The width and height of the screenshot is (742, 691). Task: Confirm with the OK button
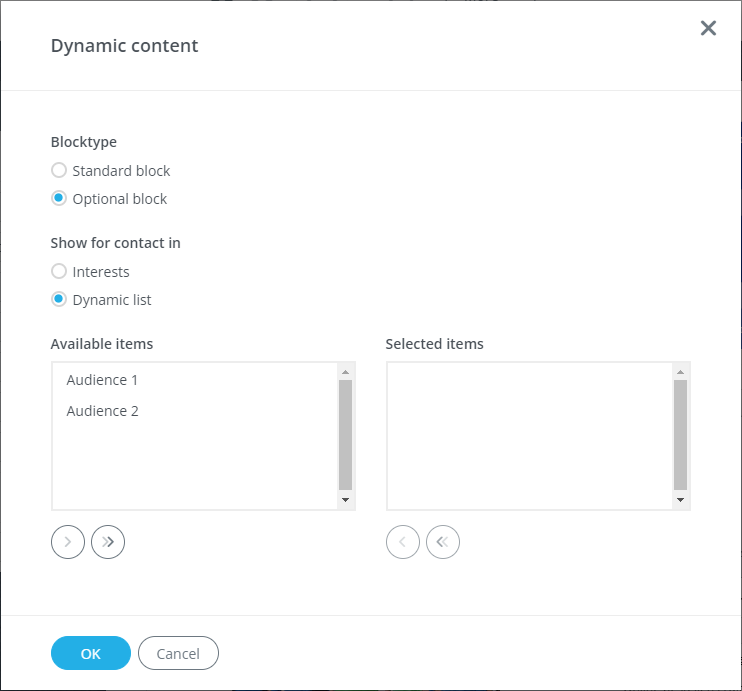click(x=91, y=654)
